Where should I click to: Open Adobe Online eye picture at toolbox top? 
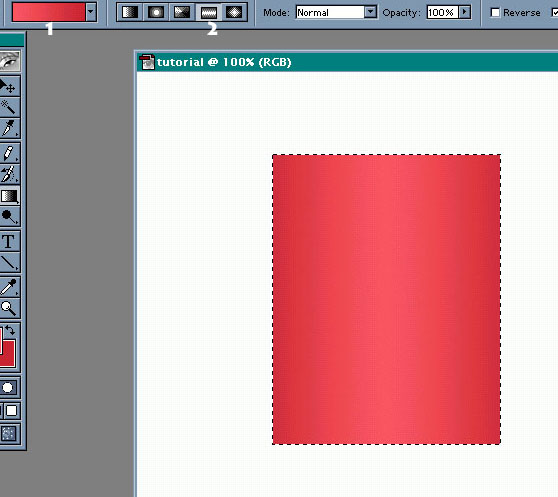tap(10, 61)
